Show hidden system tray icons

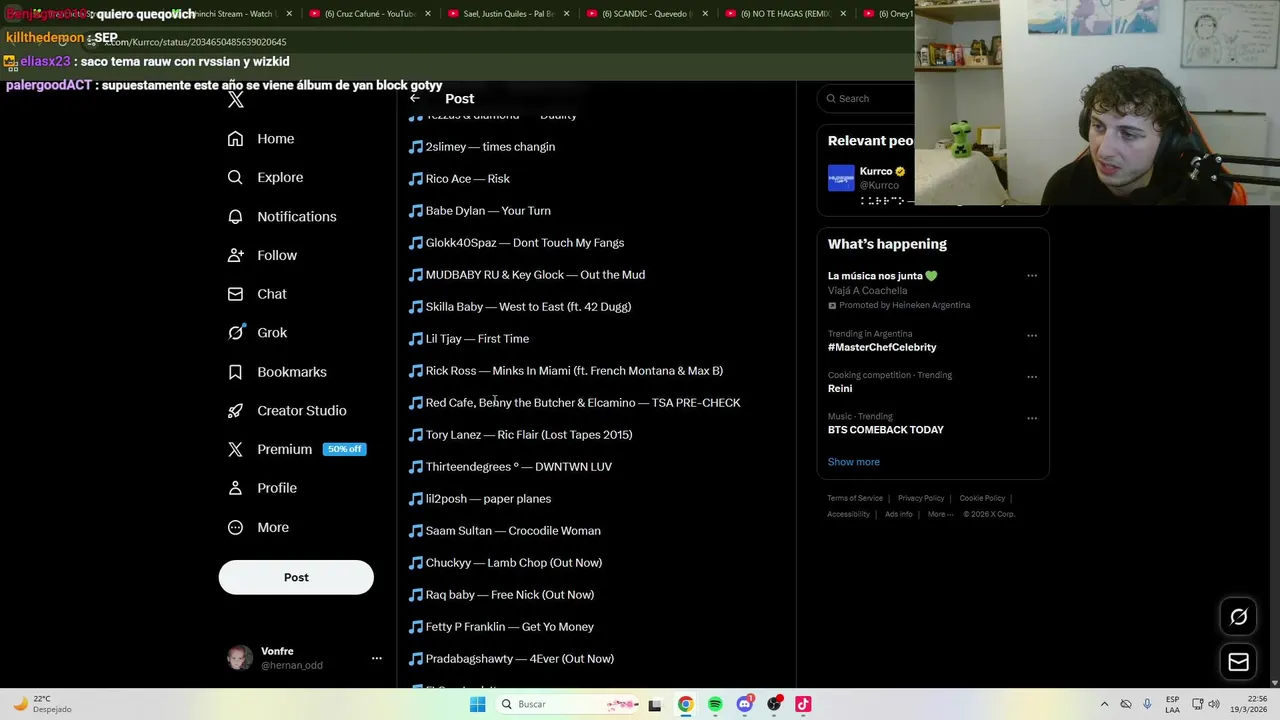pyautogui.click(x=1104, y=704)
